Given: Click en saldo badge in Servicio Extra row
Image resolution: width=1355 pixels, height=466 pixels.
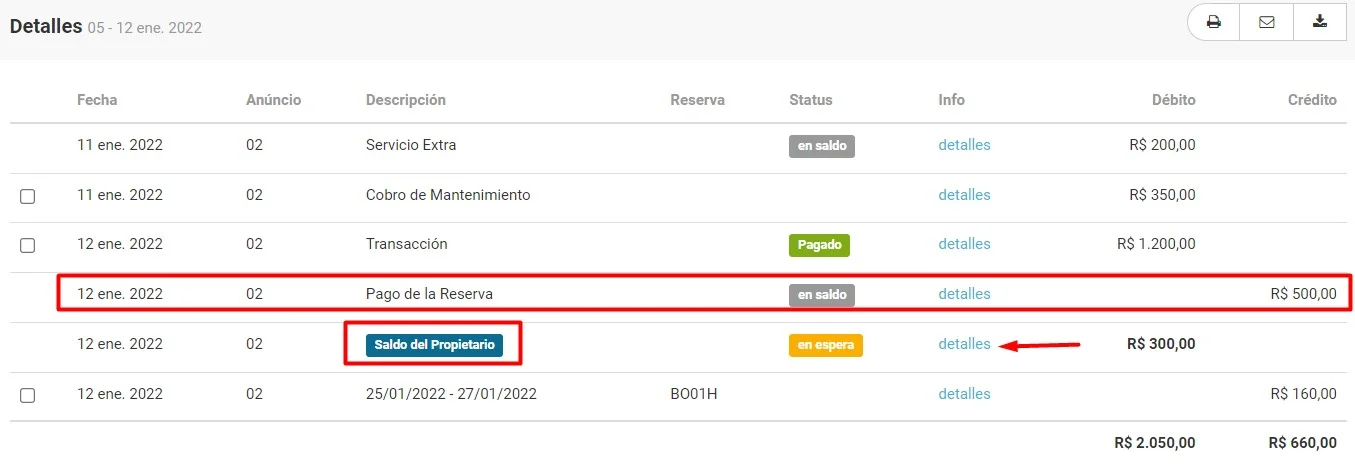Looking at the screenshot, I should click(x=822, y=146).
